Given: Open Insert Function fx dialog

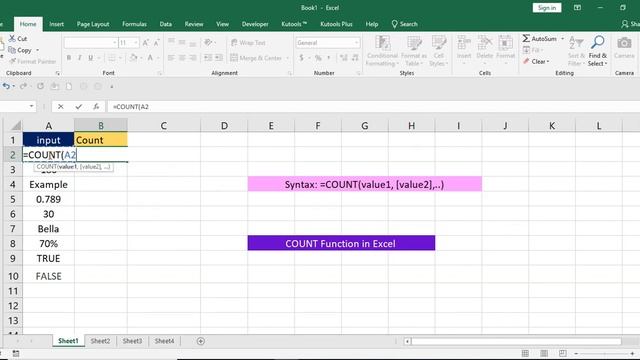Looking at the screenshot, I should click(x=96, y=107).
